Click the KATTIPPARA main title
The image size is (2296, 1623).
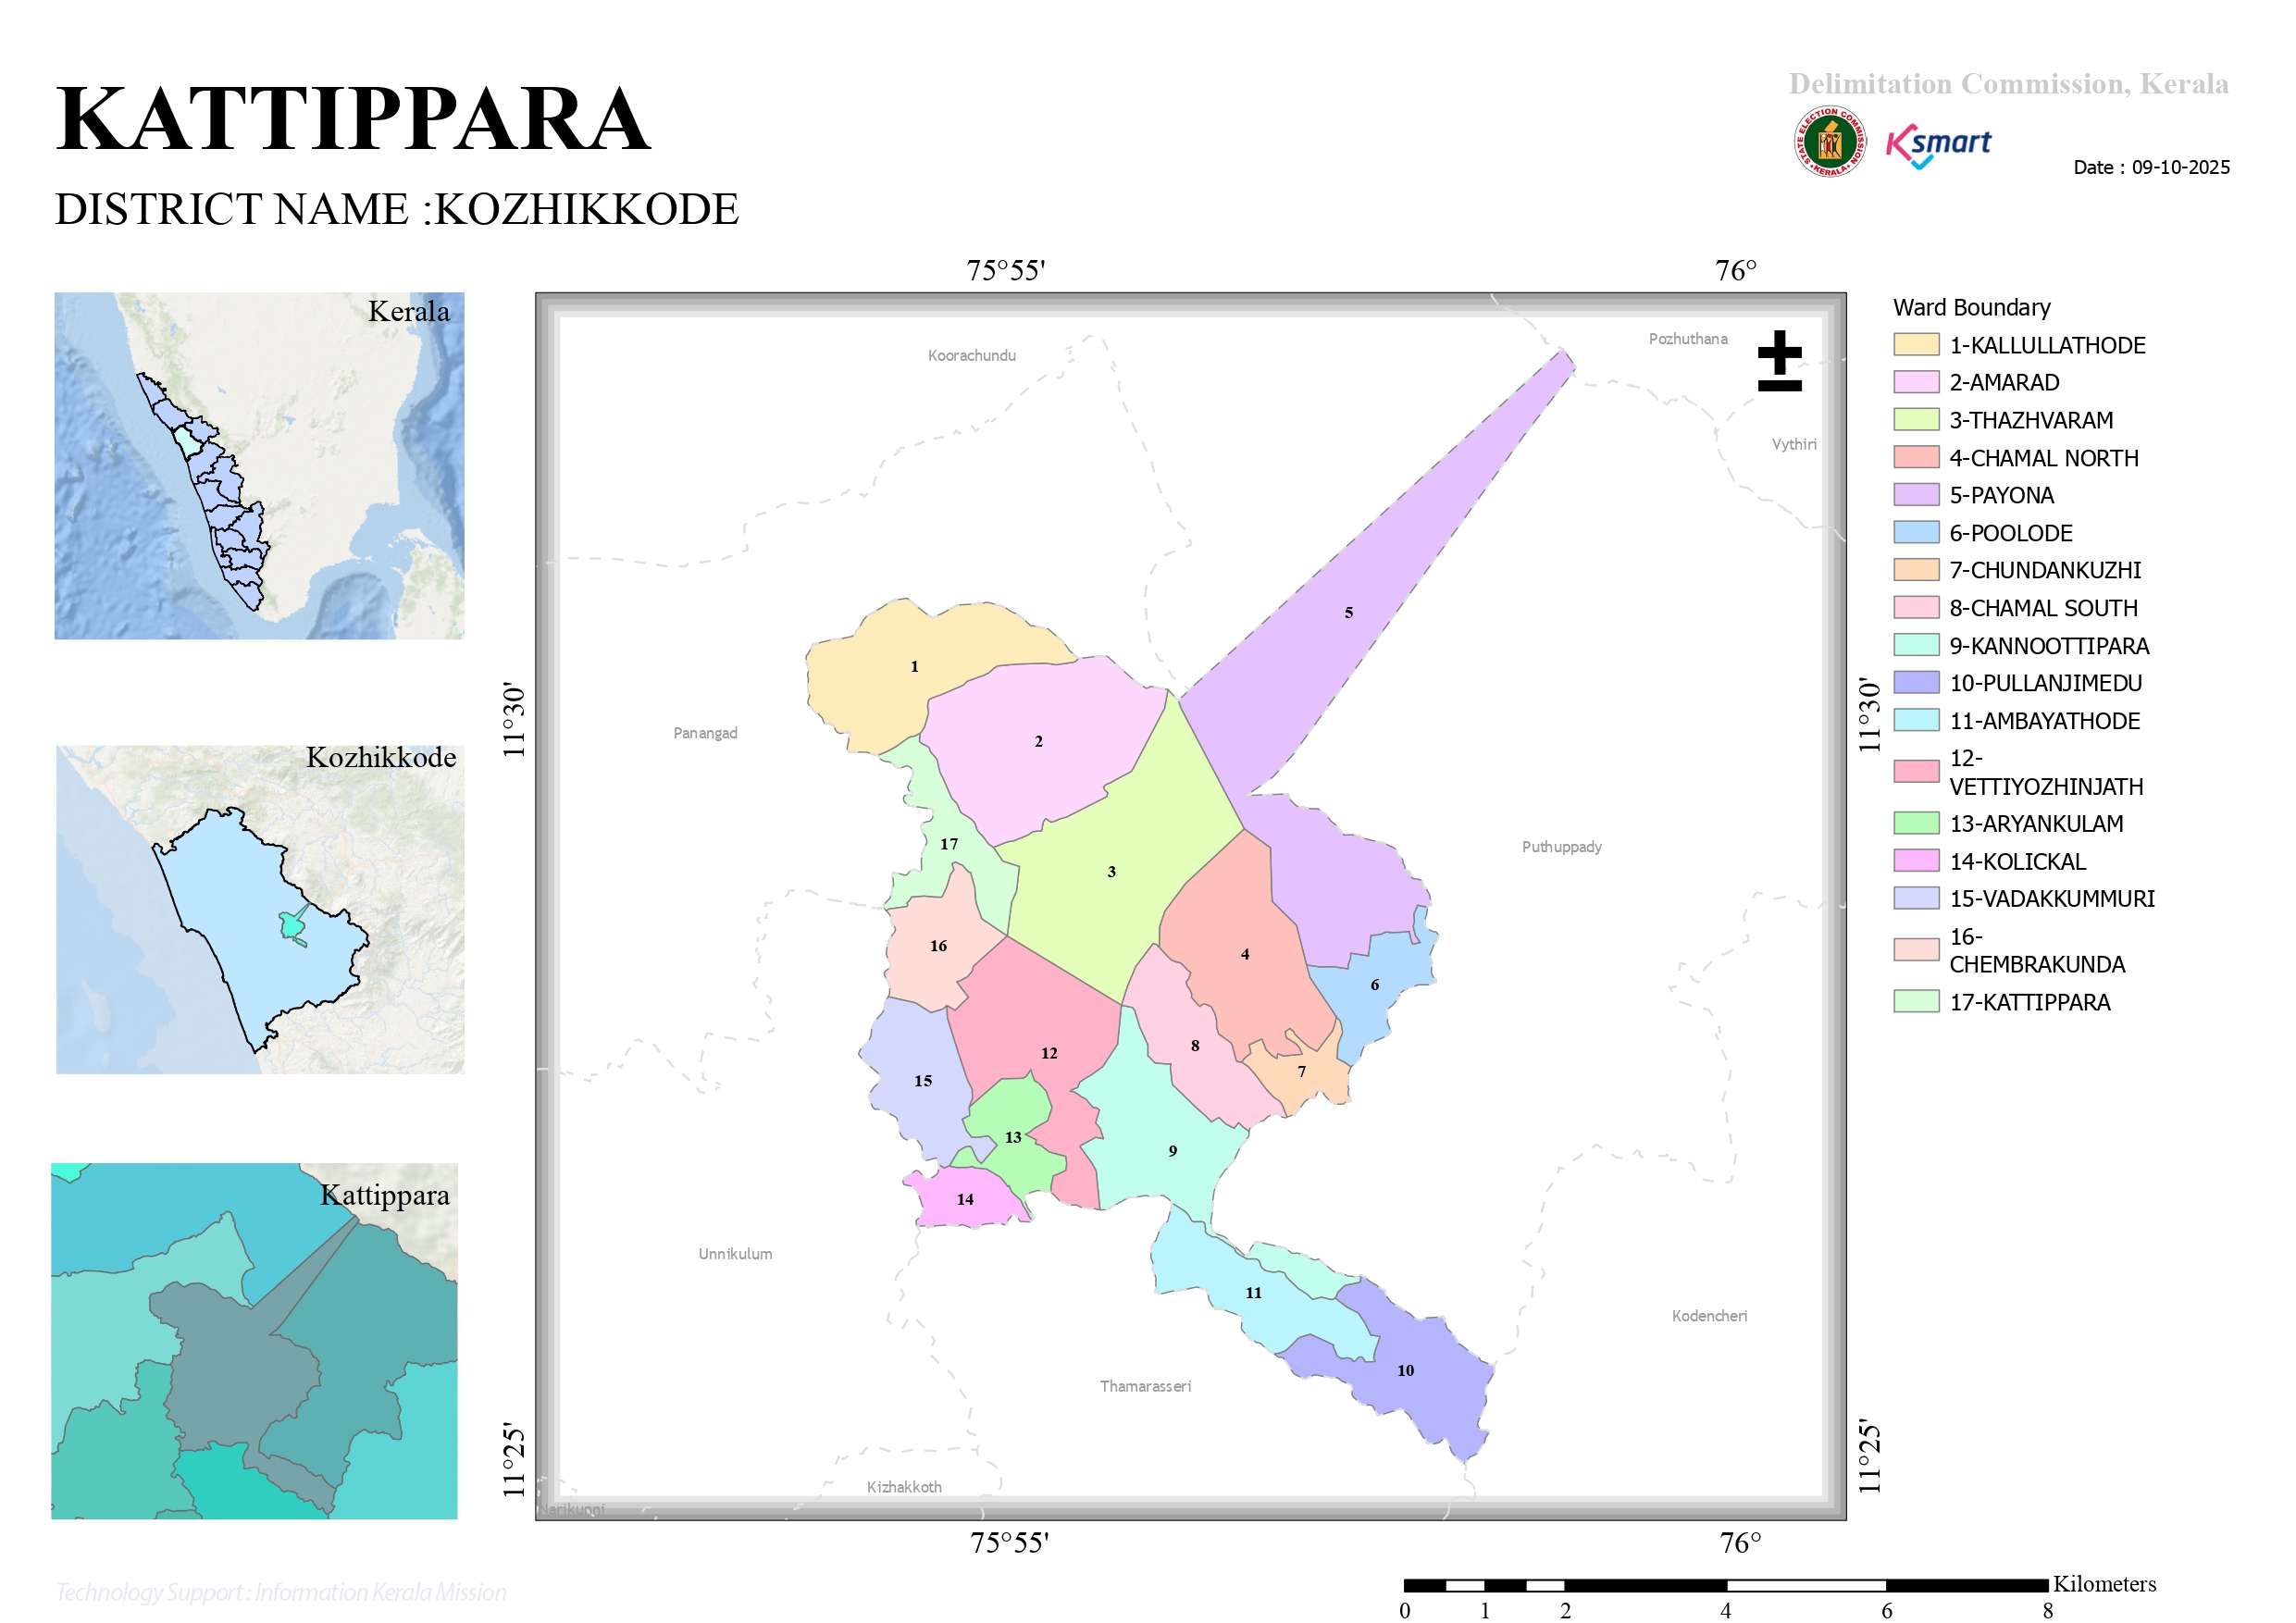(353, 119)
